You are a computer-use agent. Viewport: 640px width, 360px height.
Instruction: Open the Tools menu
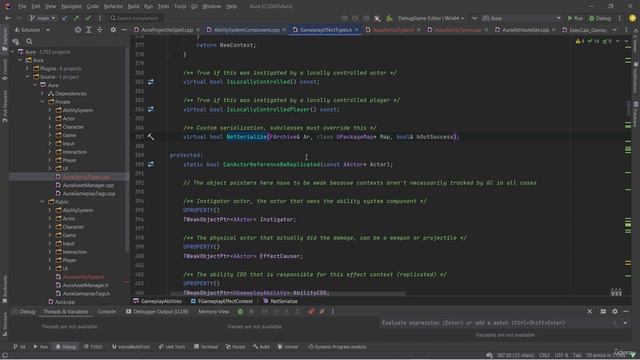point(180,7)
